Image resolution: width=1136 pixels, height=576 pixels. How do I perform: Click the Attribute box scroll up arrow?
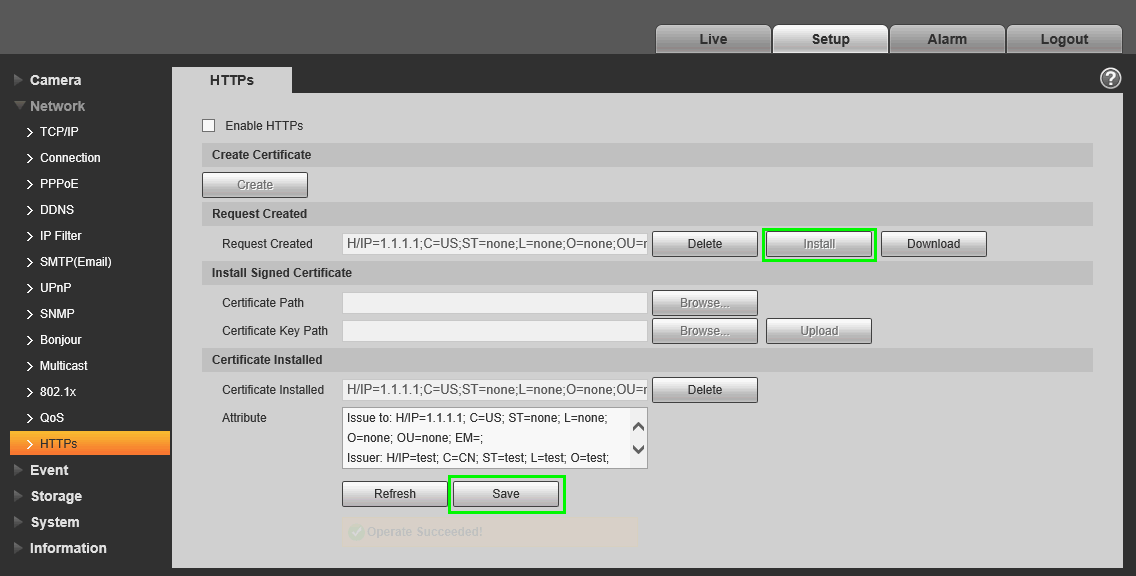(638, 427)
